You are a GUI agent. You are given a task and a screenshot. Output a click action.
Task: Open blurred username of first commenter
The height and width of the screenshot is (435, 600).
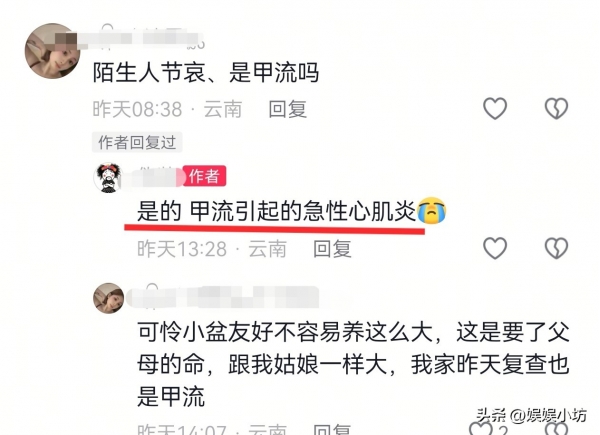(142, 38)
